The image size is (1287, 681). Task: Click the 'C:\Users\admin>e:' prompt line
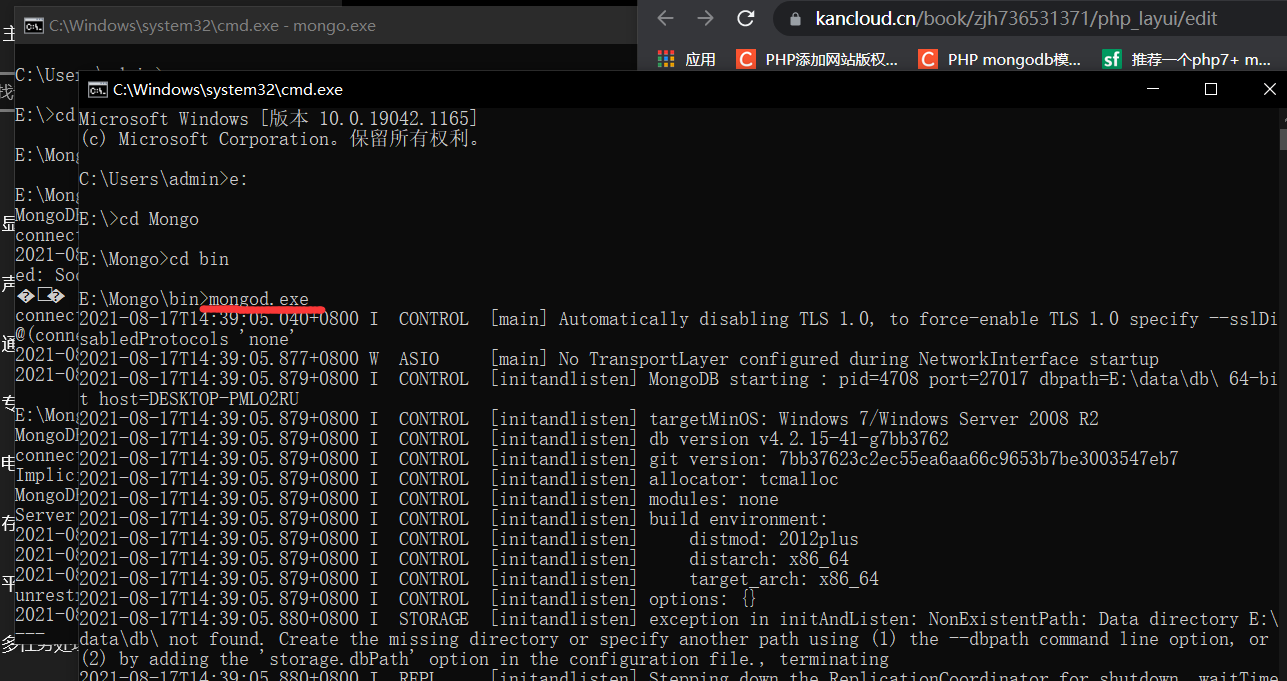click(x=164, y=179)
